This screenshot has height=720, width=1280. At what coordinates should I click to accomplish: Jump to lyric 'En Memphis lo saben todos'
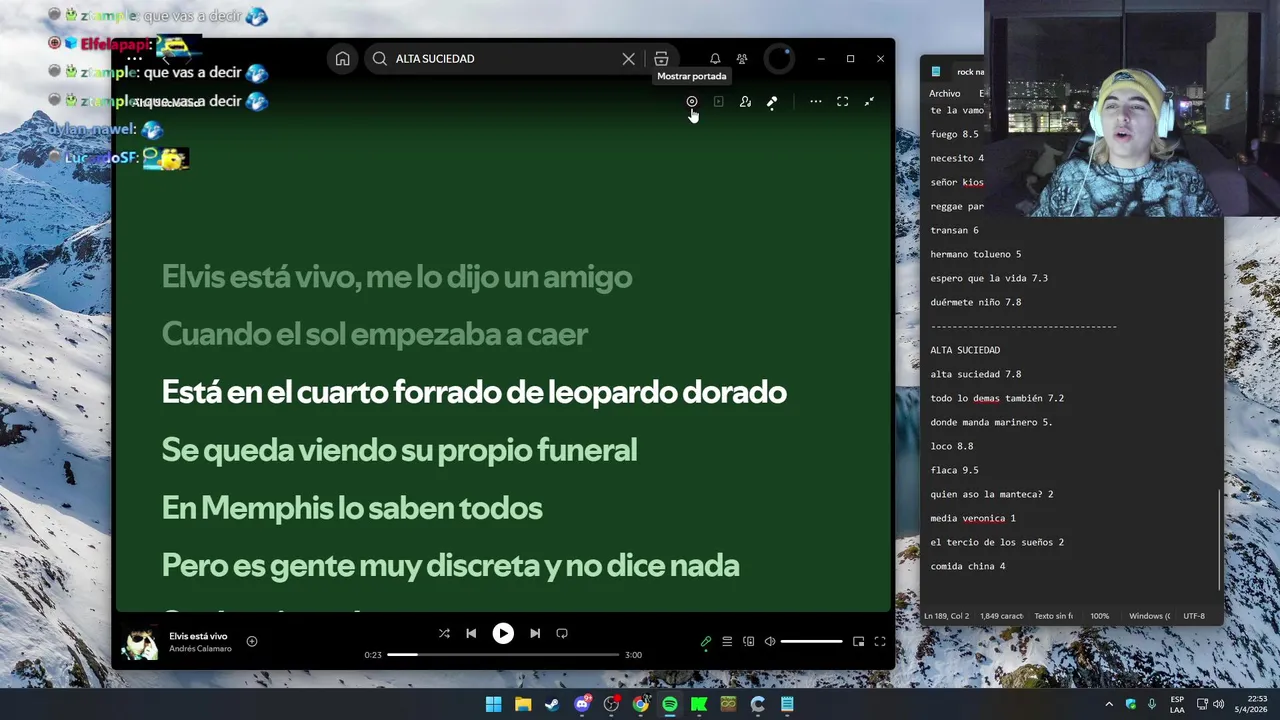coord(352,508)
